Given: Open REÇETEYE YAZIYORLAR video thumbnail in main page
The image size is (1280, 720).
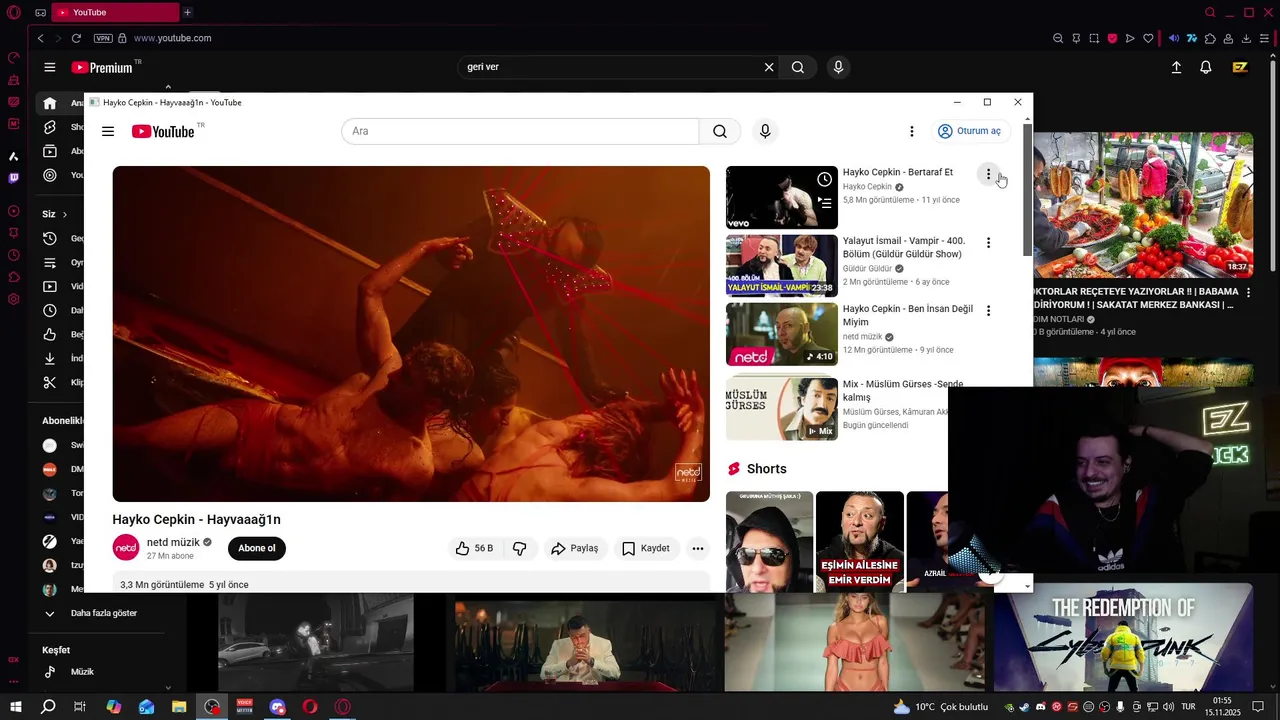Looking at the screenshot, I should (1142, 205).
